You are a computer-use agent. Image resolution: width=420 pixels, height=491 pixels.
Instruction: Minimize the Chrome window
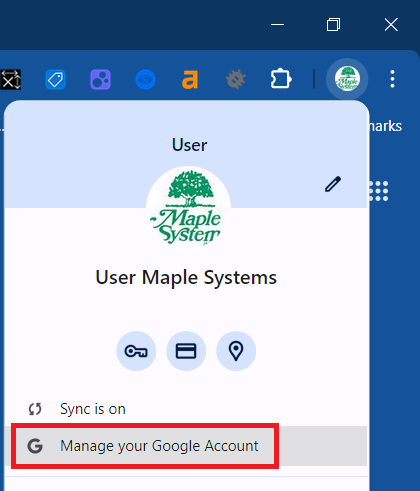click(277, 24)
